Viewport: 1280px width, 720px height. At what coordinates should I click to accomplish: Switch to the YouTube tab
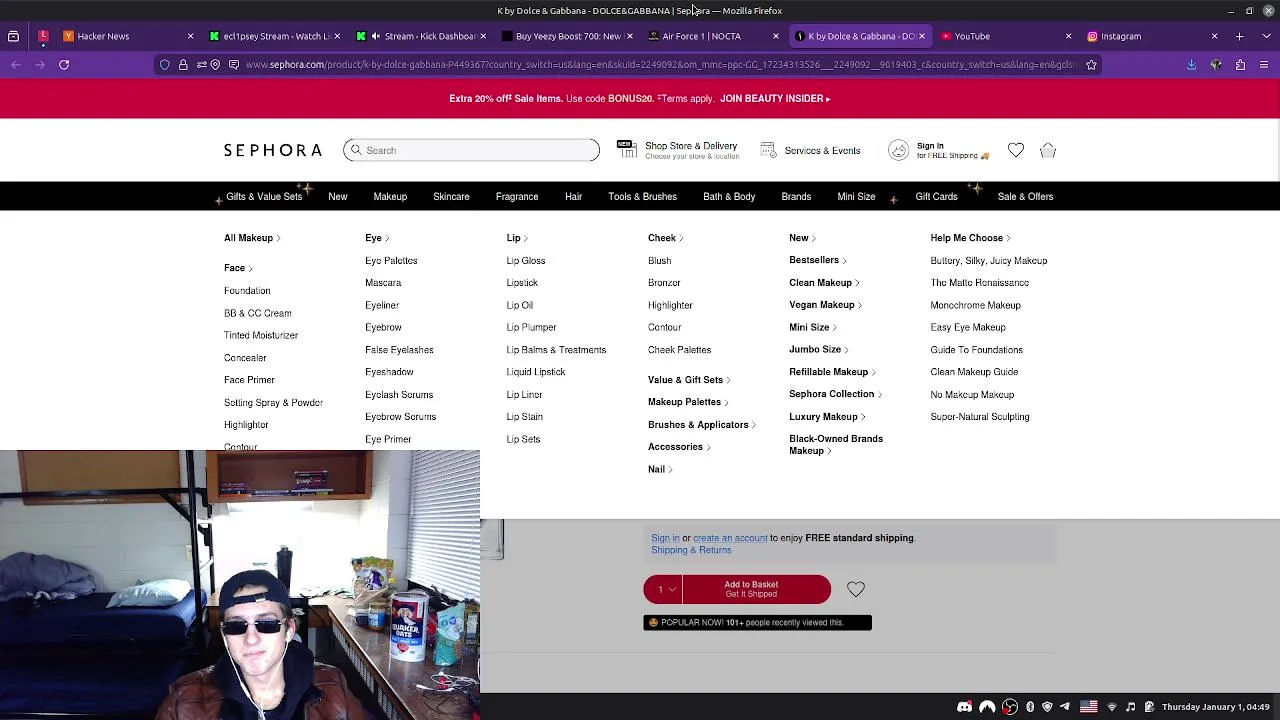pyautogui.click(x=1004, y=36)
